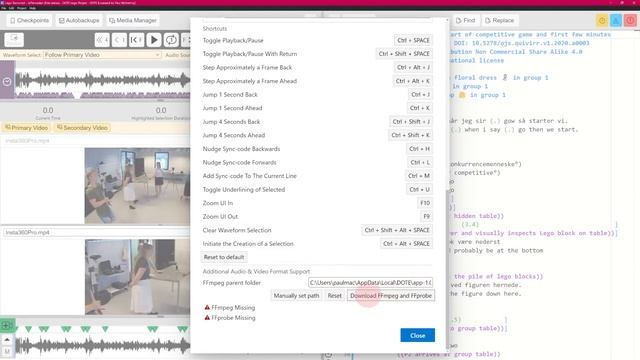This screenshot has height=360, width=640.
Task: Click the Initiate Creation of Selection shortcut
Action: [x=406, y=244]
